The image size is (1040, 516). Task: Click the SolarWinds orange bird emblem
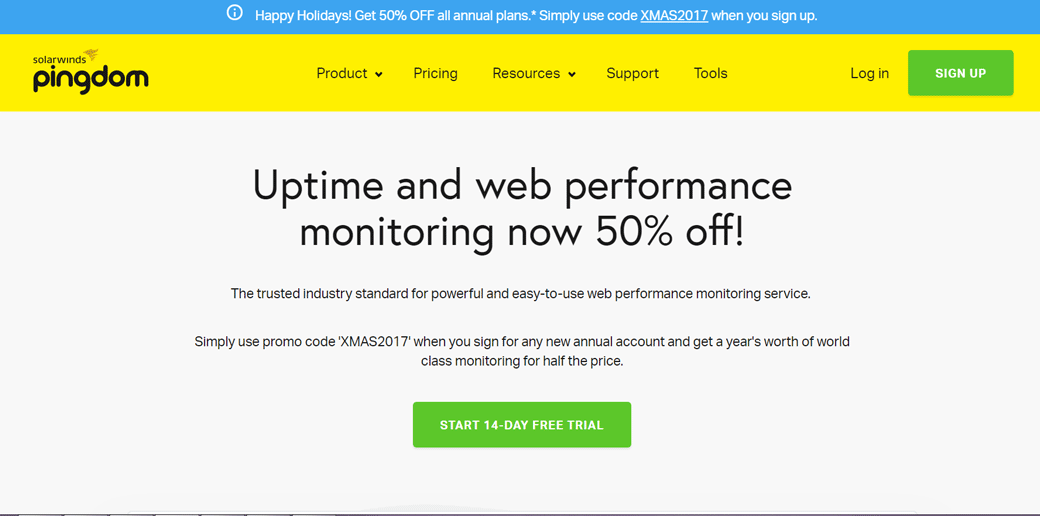92,55
